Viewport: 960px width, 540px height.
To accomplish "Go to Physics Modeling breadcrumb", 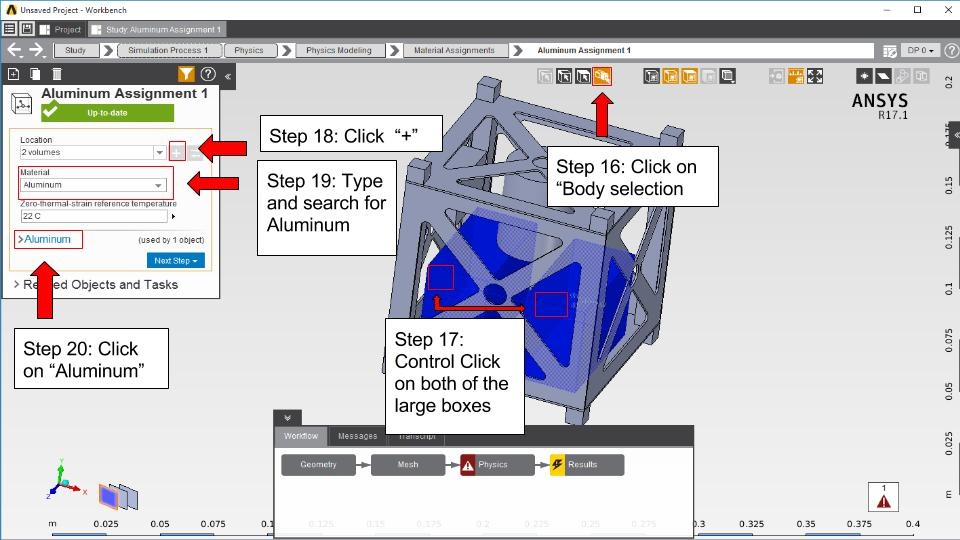I will [339, 50].
